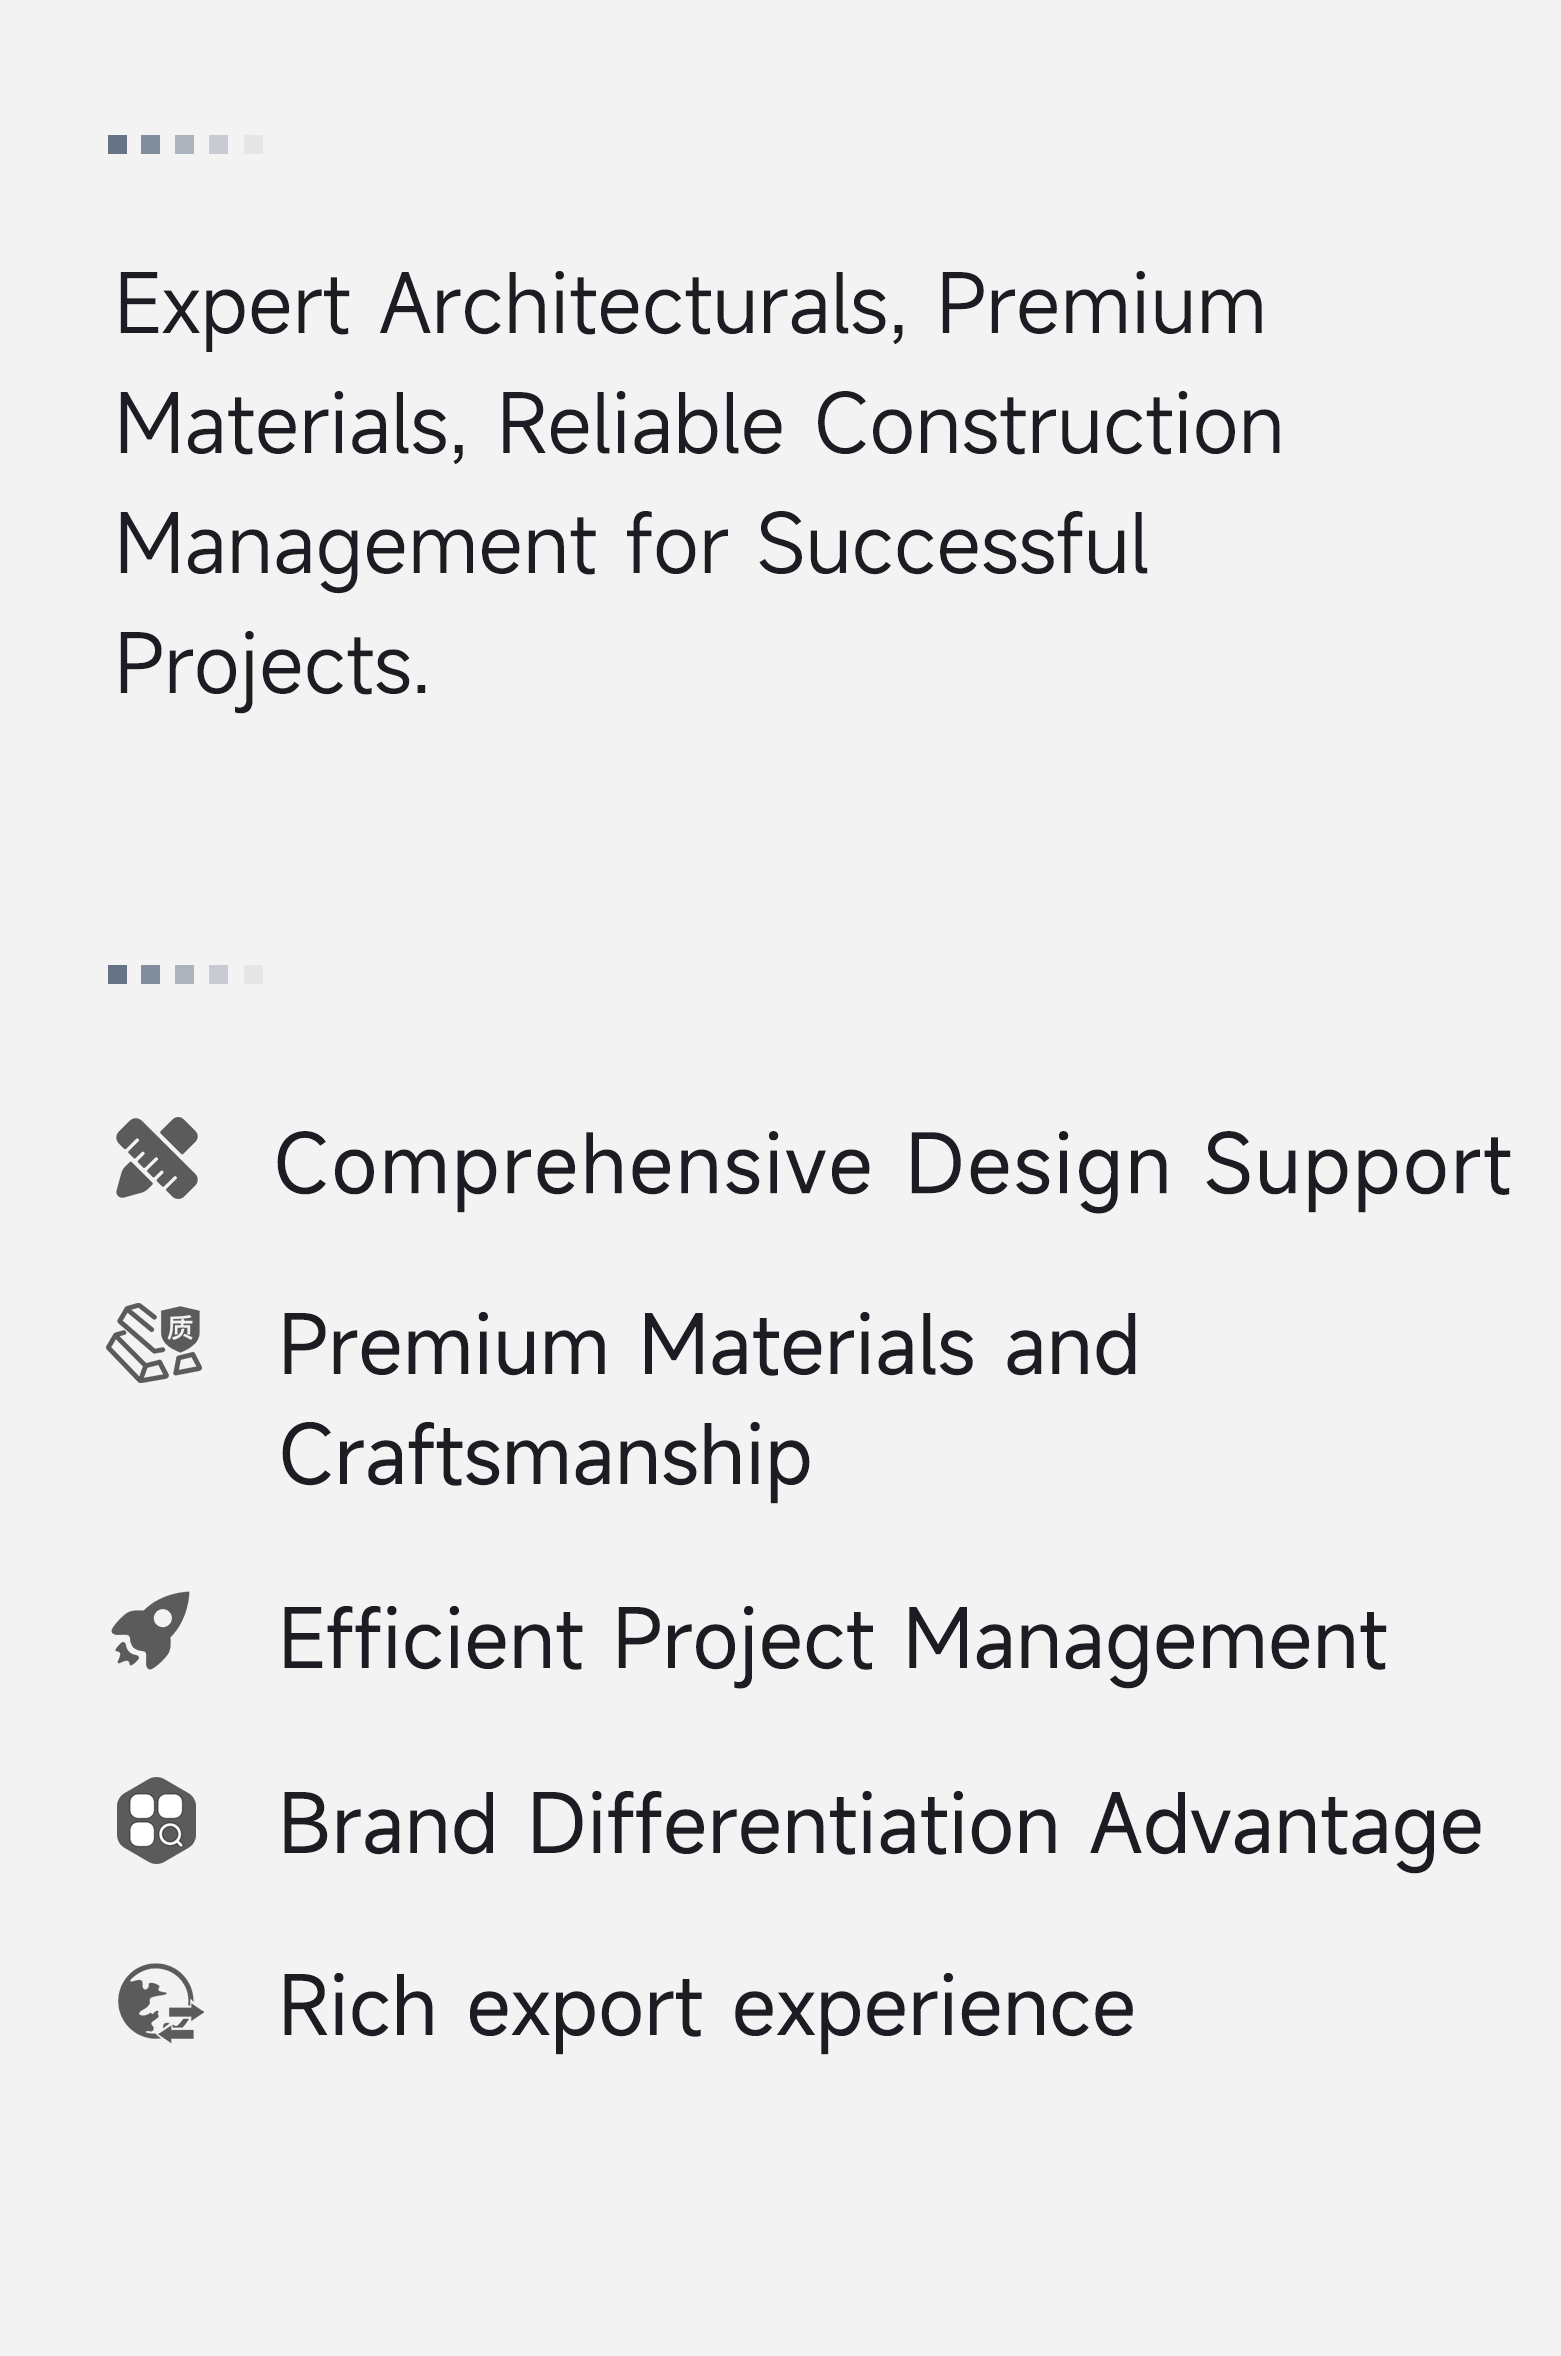Click faintest square in top dotted divider
Image resolution: width=1561 pixels, height=2356 pixels.
253,144
